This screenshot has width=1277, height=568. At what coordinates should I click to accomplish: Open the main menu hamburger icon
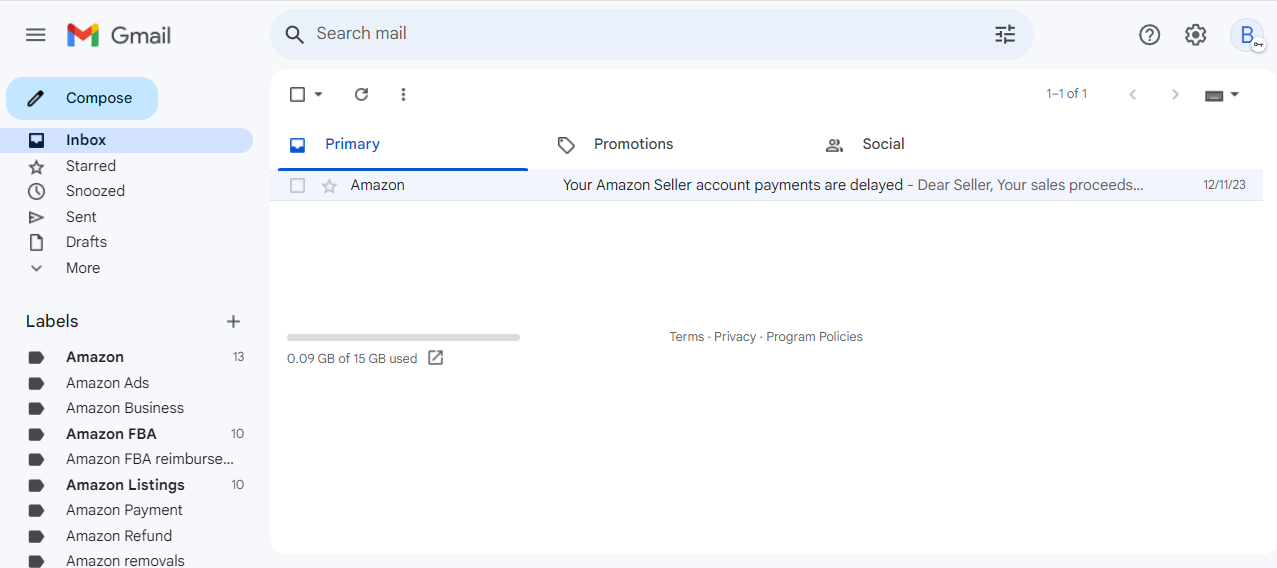36,35
